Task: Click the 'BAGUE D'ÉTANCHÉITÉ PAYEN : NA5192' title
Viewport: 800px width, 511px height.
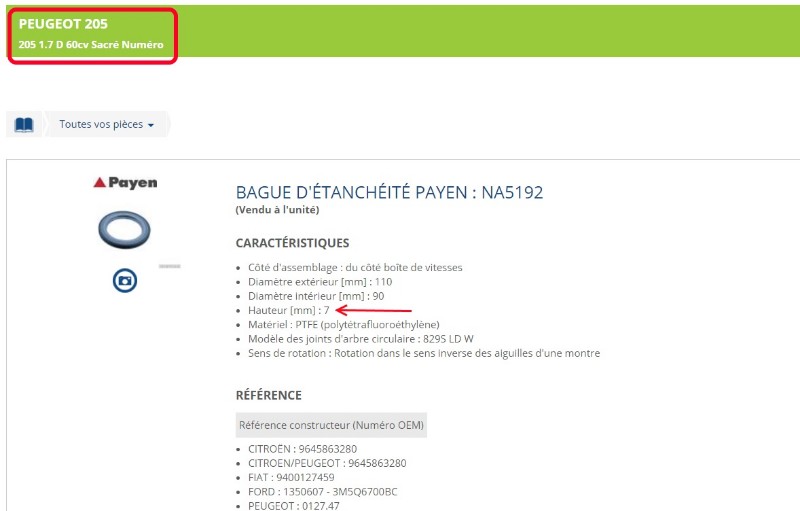Action: [389, 192]
